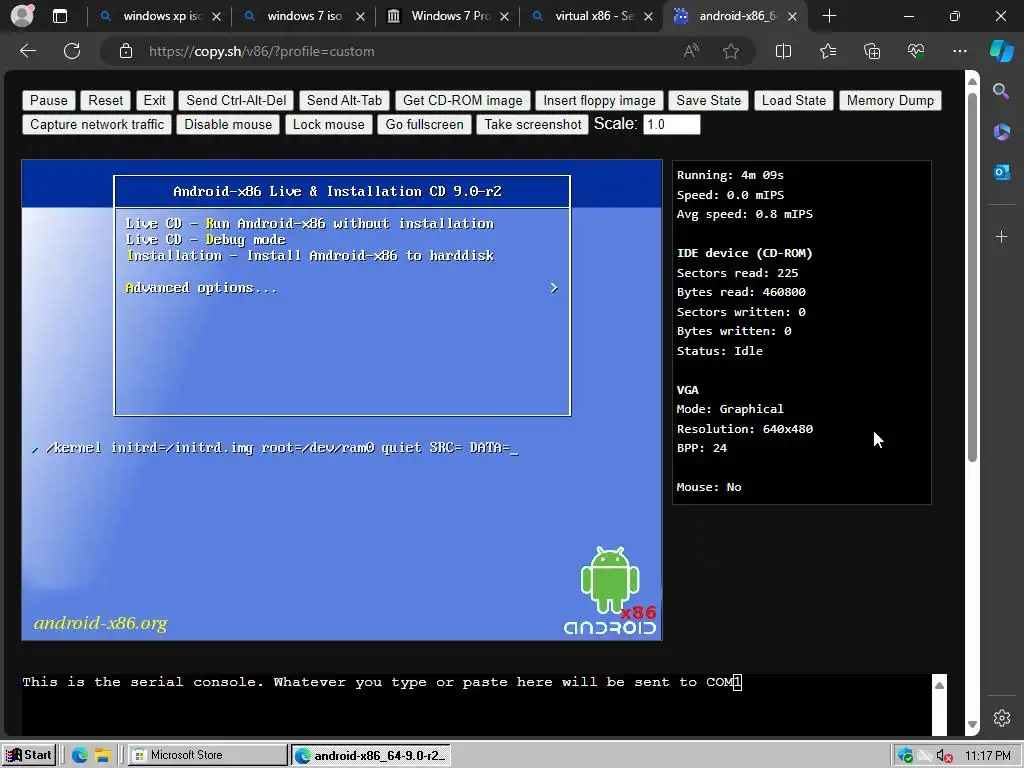The width and height of the screenshot is (1024, 768).
Task: Select 'Installation - Install Android-x86 to harddisk'
Action: click(310, 255)
